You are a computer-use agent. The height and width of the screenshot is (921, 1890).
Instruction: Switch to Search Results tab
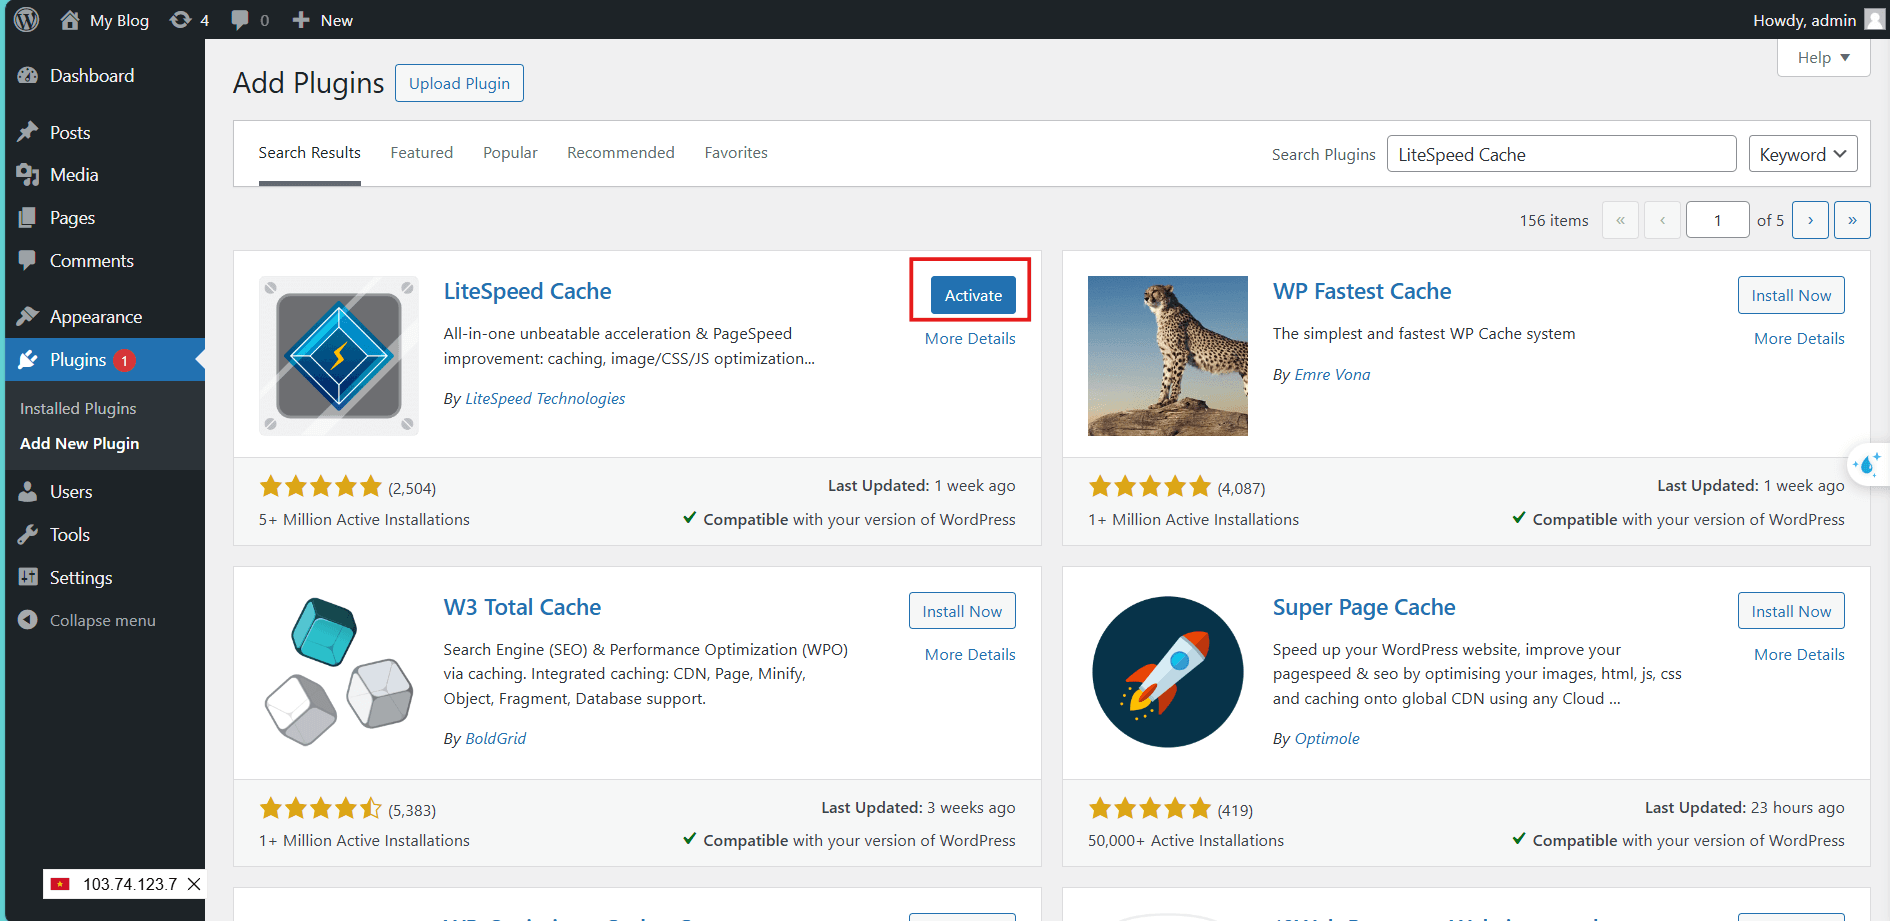pyautogui.click(x=309, y=153)
